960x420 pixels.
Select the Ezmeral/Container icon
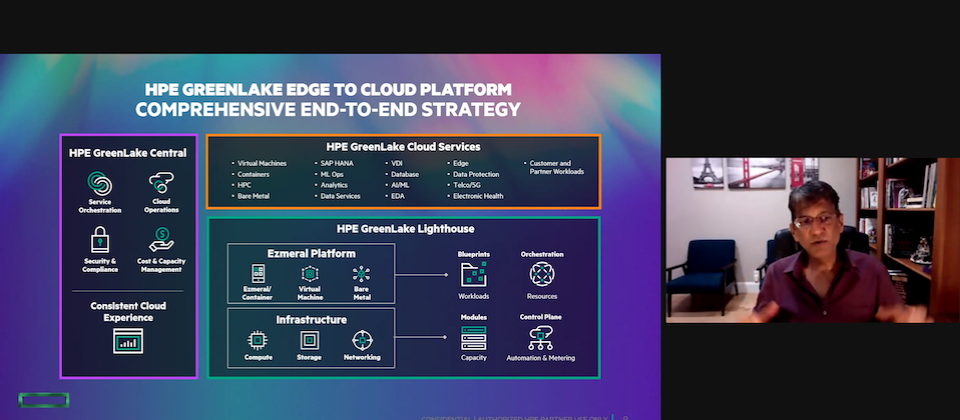(x=258, y=274)
